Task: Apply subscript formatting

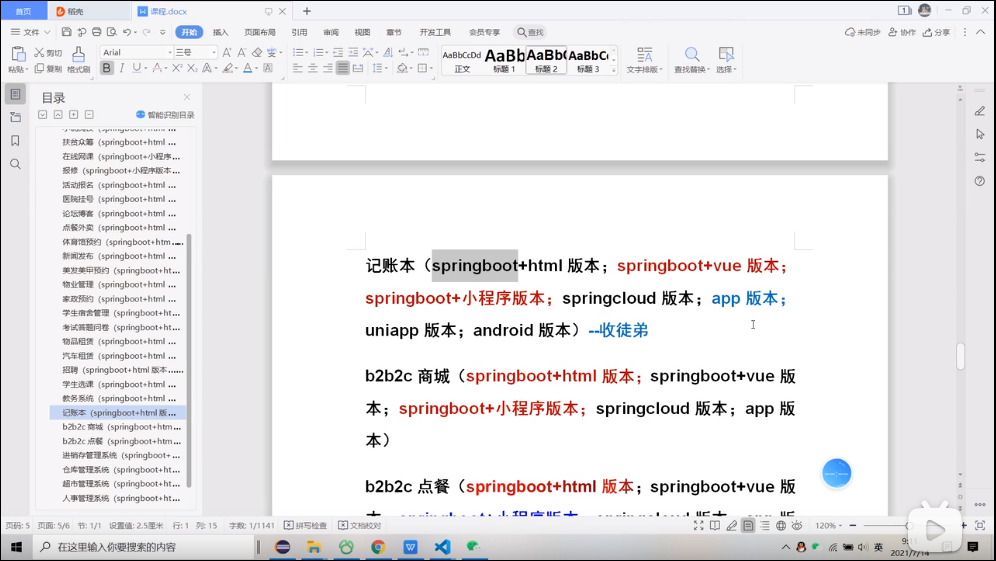Action: click(x=191, y=68)
